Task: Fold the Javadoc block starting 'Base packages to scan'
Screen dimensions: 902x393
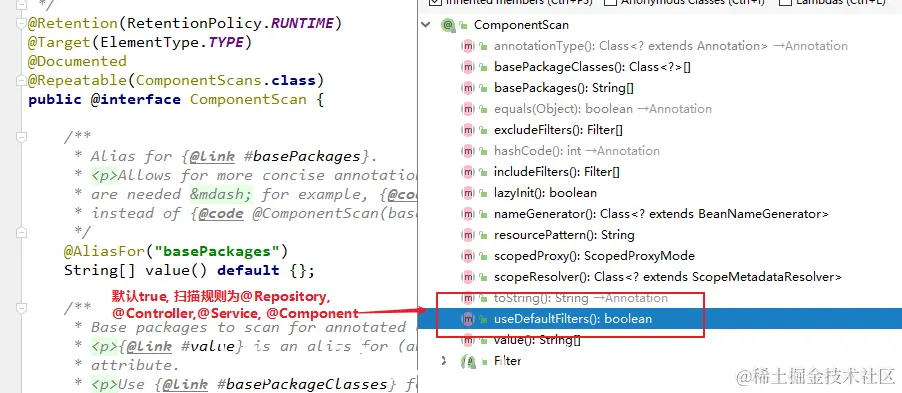Action: [x=21, y=308]
